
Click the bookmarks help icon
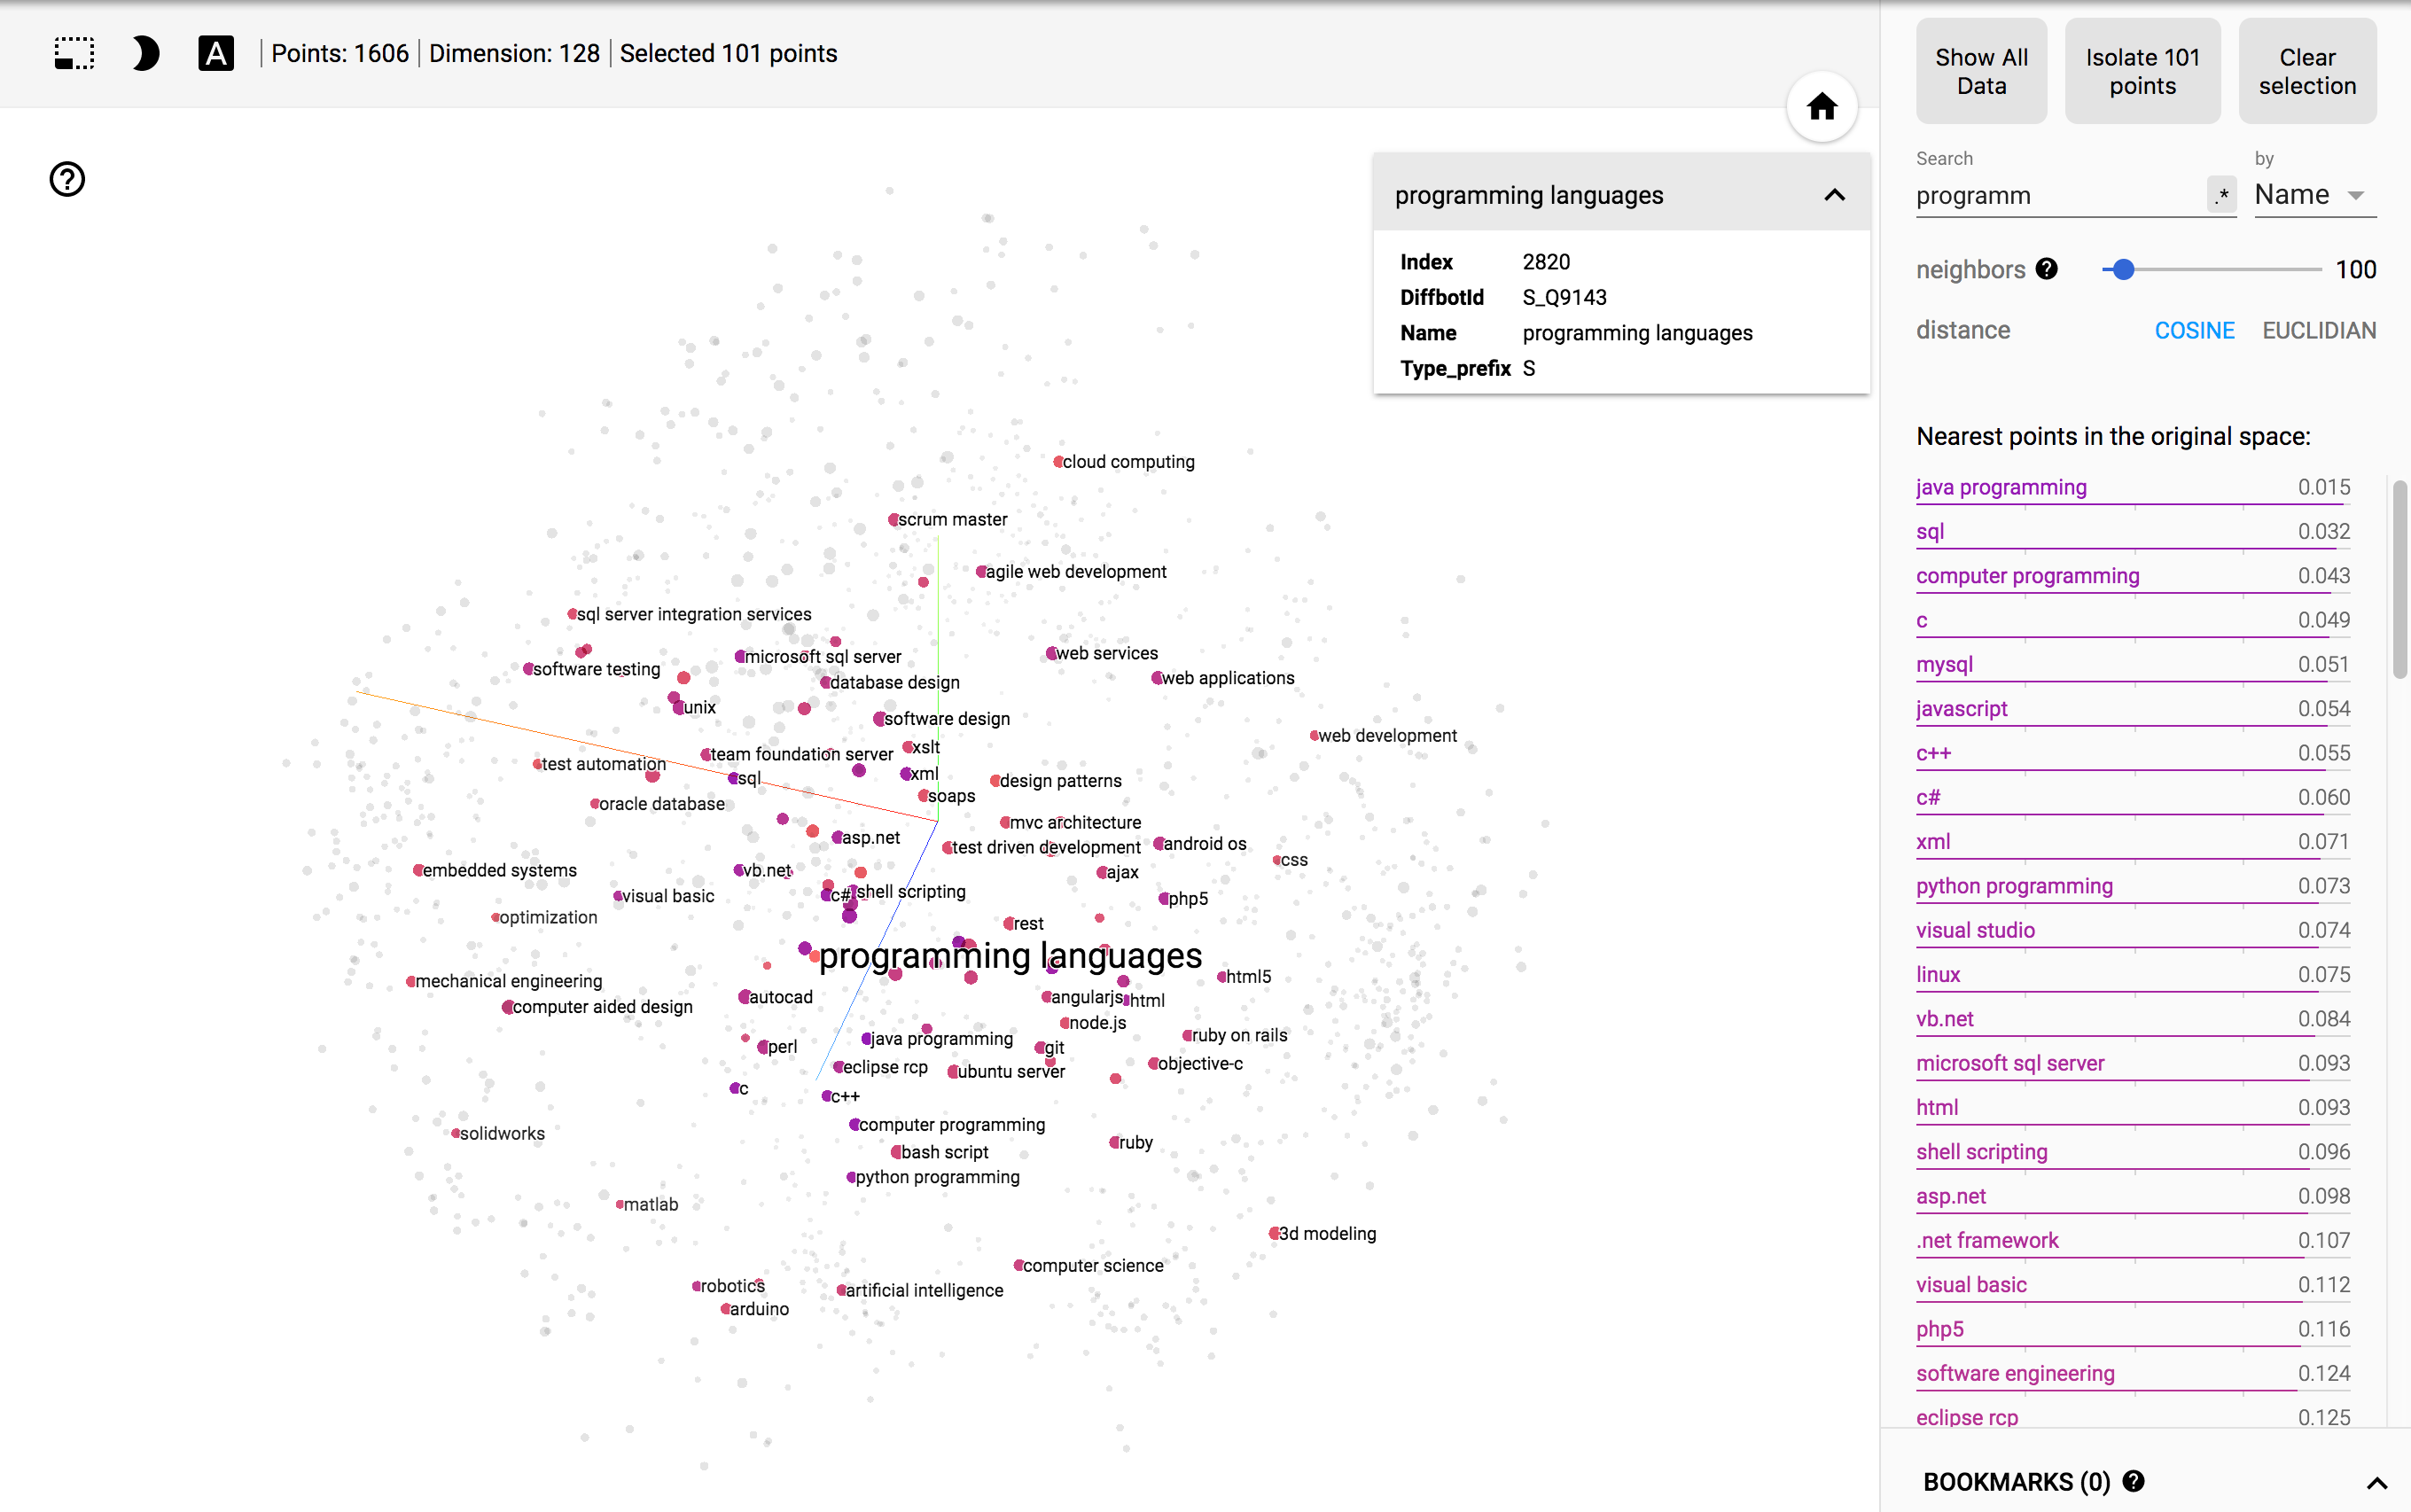2133,1481
